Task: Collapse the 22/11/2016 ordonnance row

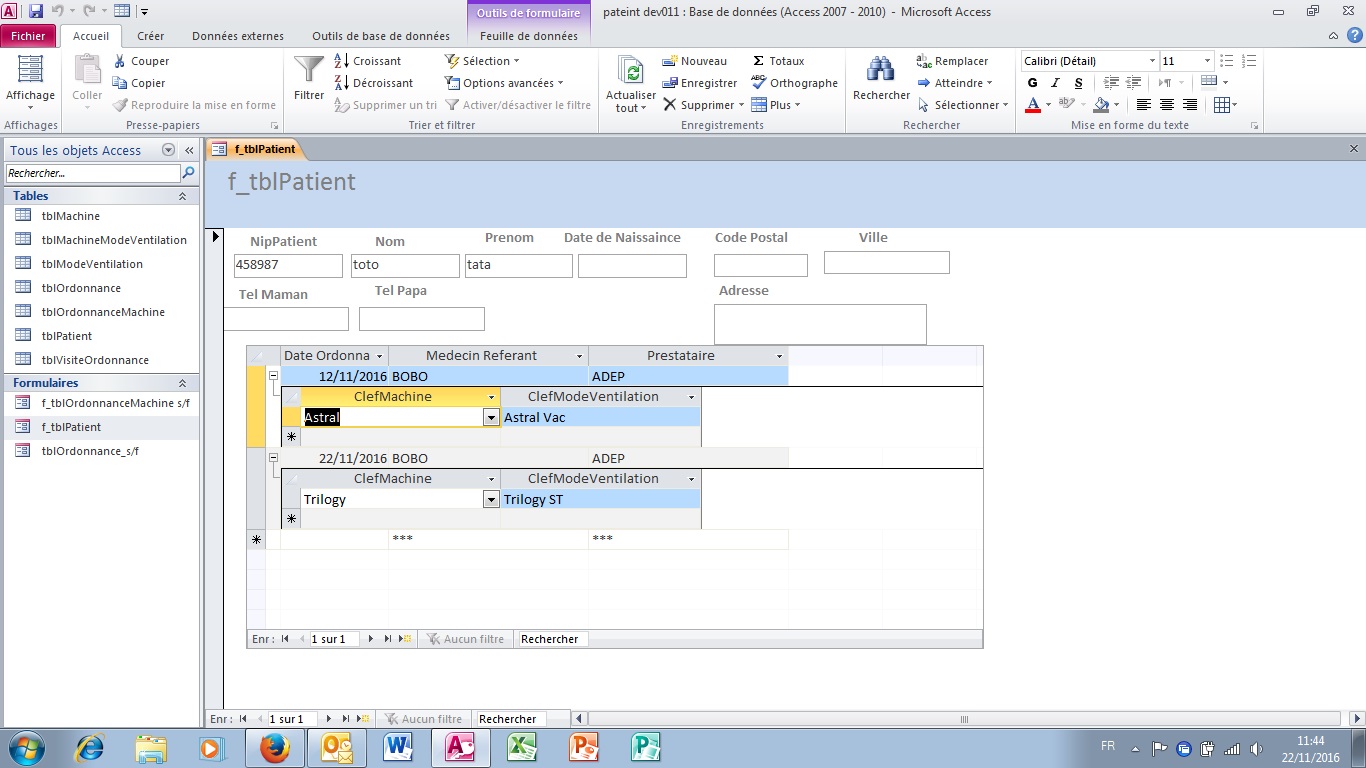Action: (272, 458)
